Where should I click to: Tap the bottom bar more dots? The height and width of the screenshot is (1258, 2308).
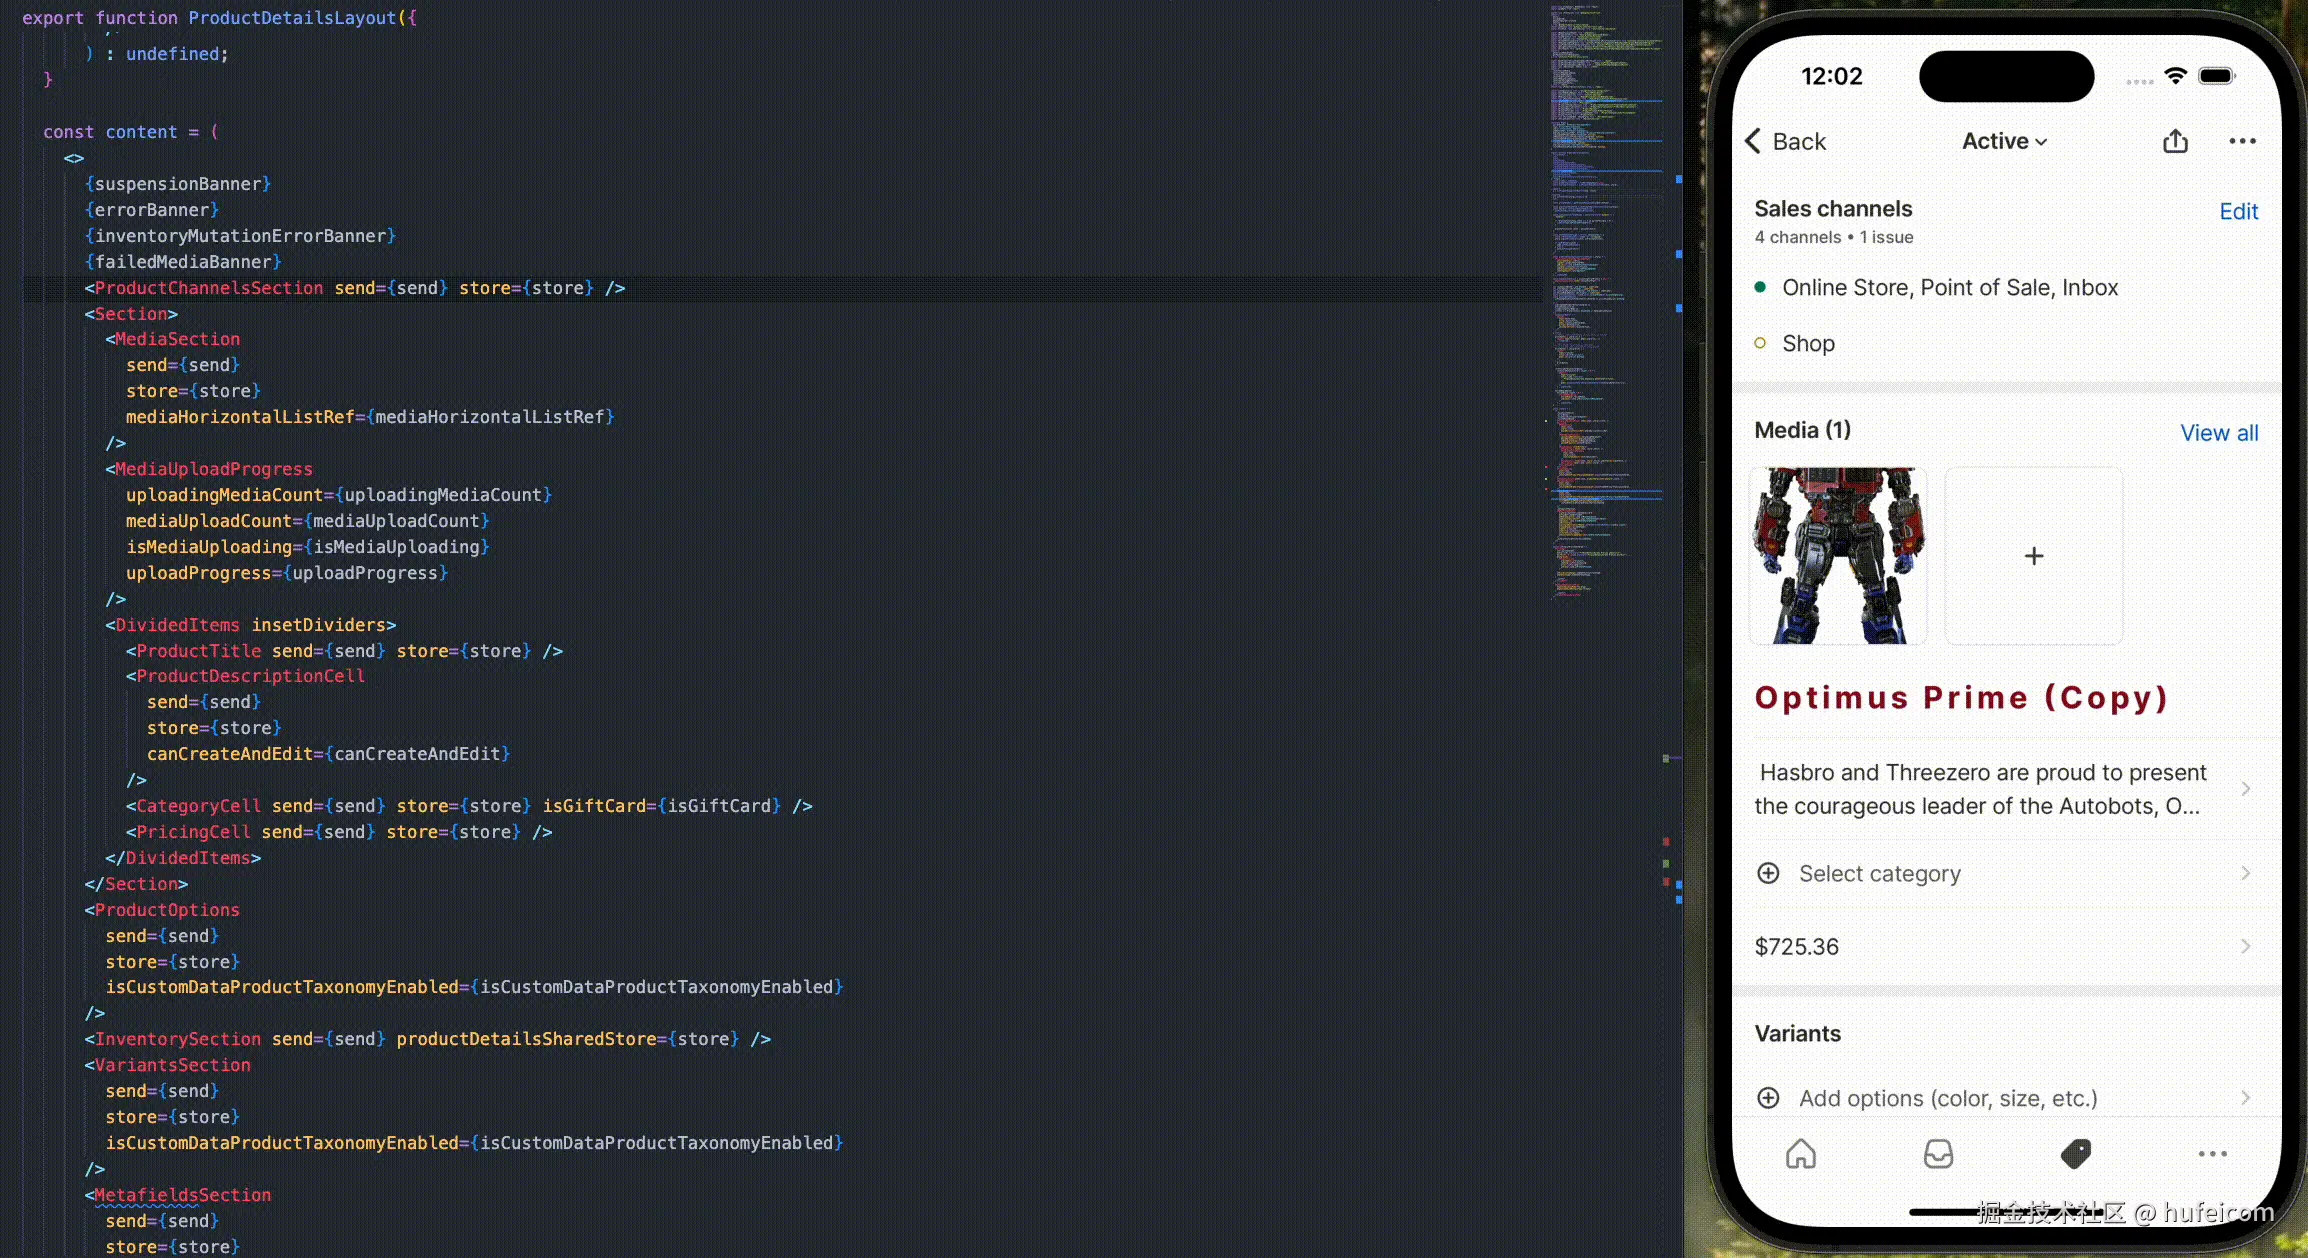2212,1154
